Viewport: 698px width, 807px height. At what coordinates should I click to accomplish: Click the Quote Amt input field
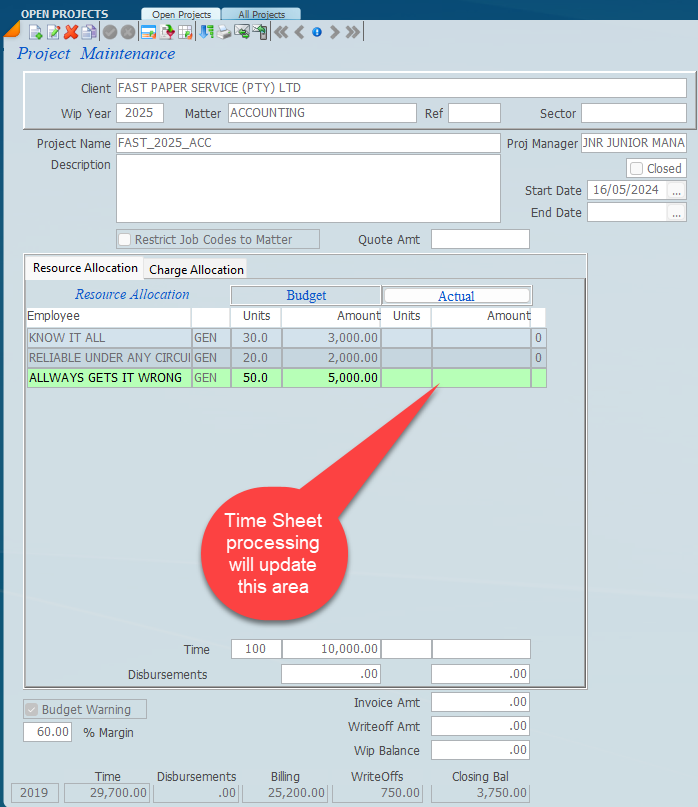(x=480, y=239)
